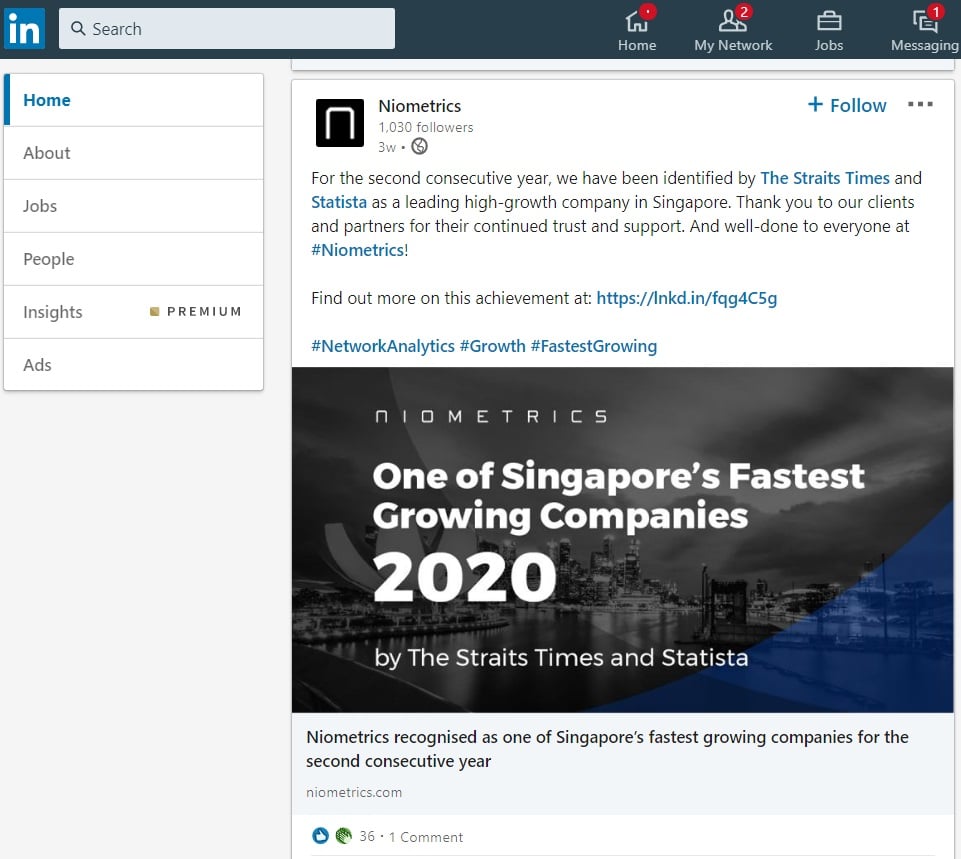Screen dimensions: 961x859
Task: Click the LinkedIn logo icon
Action: pos(25,28)
